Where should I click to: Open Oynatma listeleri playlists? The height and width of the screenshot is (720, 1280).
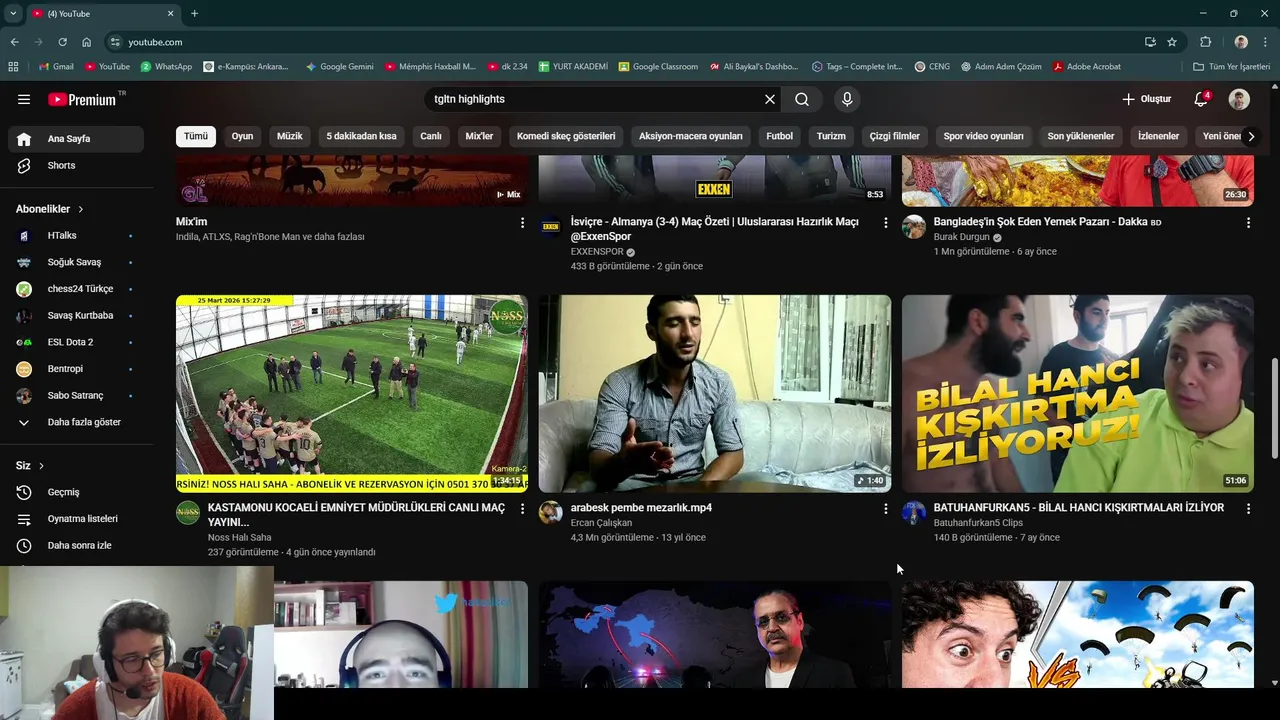click(x=76, y=519)
